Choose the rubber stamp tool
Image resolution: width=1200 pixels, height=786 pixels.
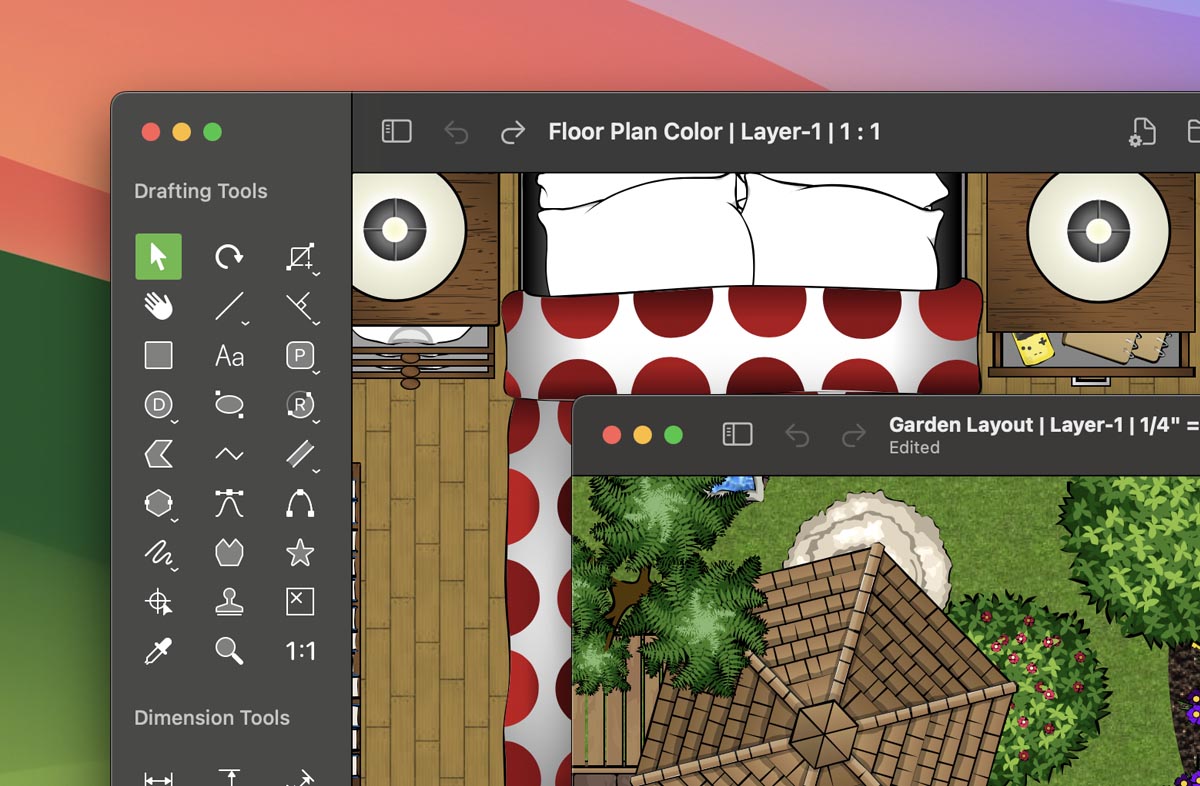tap(229, 601)
